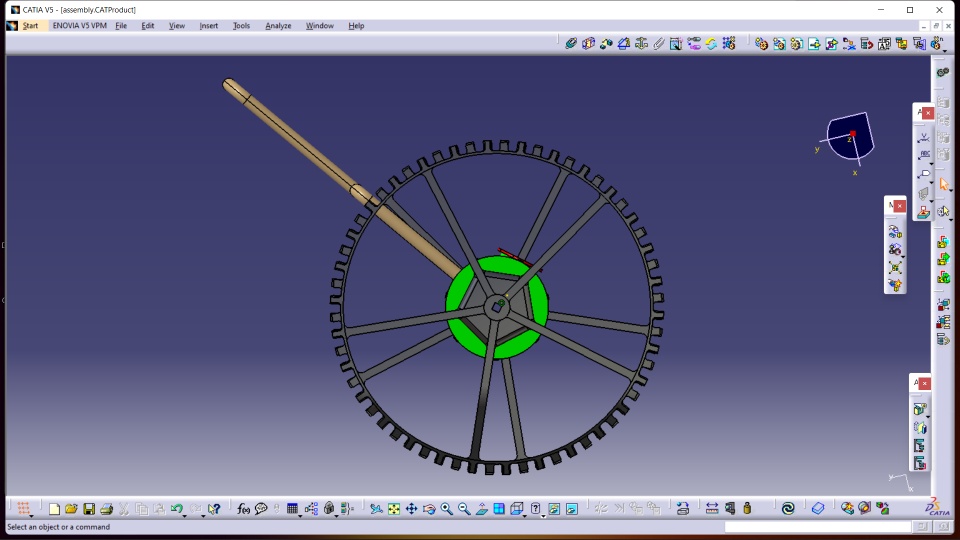Click the Update All yellow arrows icon
Screen dimensions: 960x540
click(x=711, y=43)
